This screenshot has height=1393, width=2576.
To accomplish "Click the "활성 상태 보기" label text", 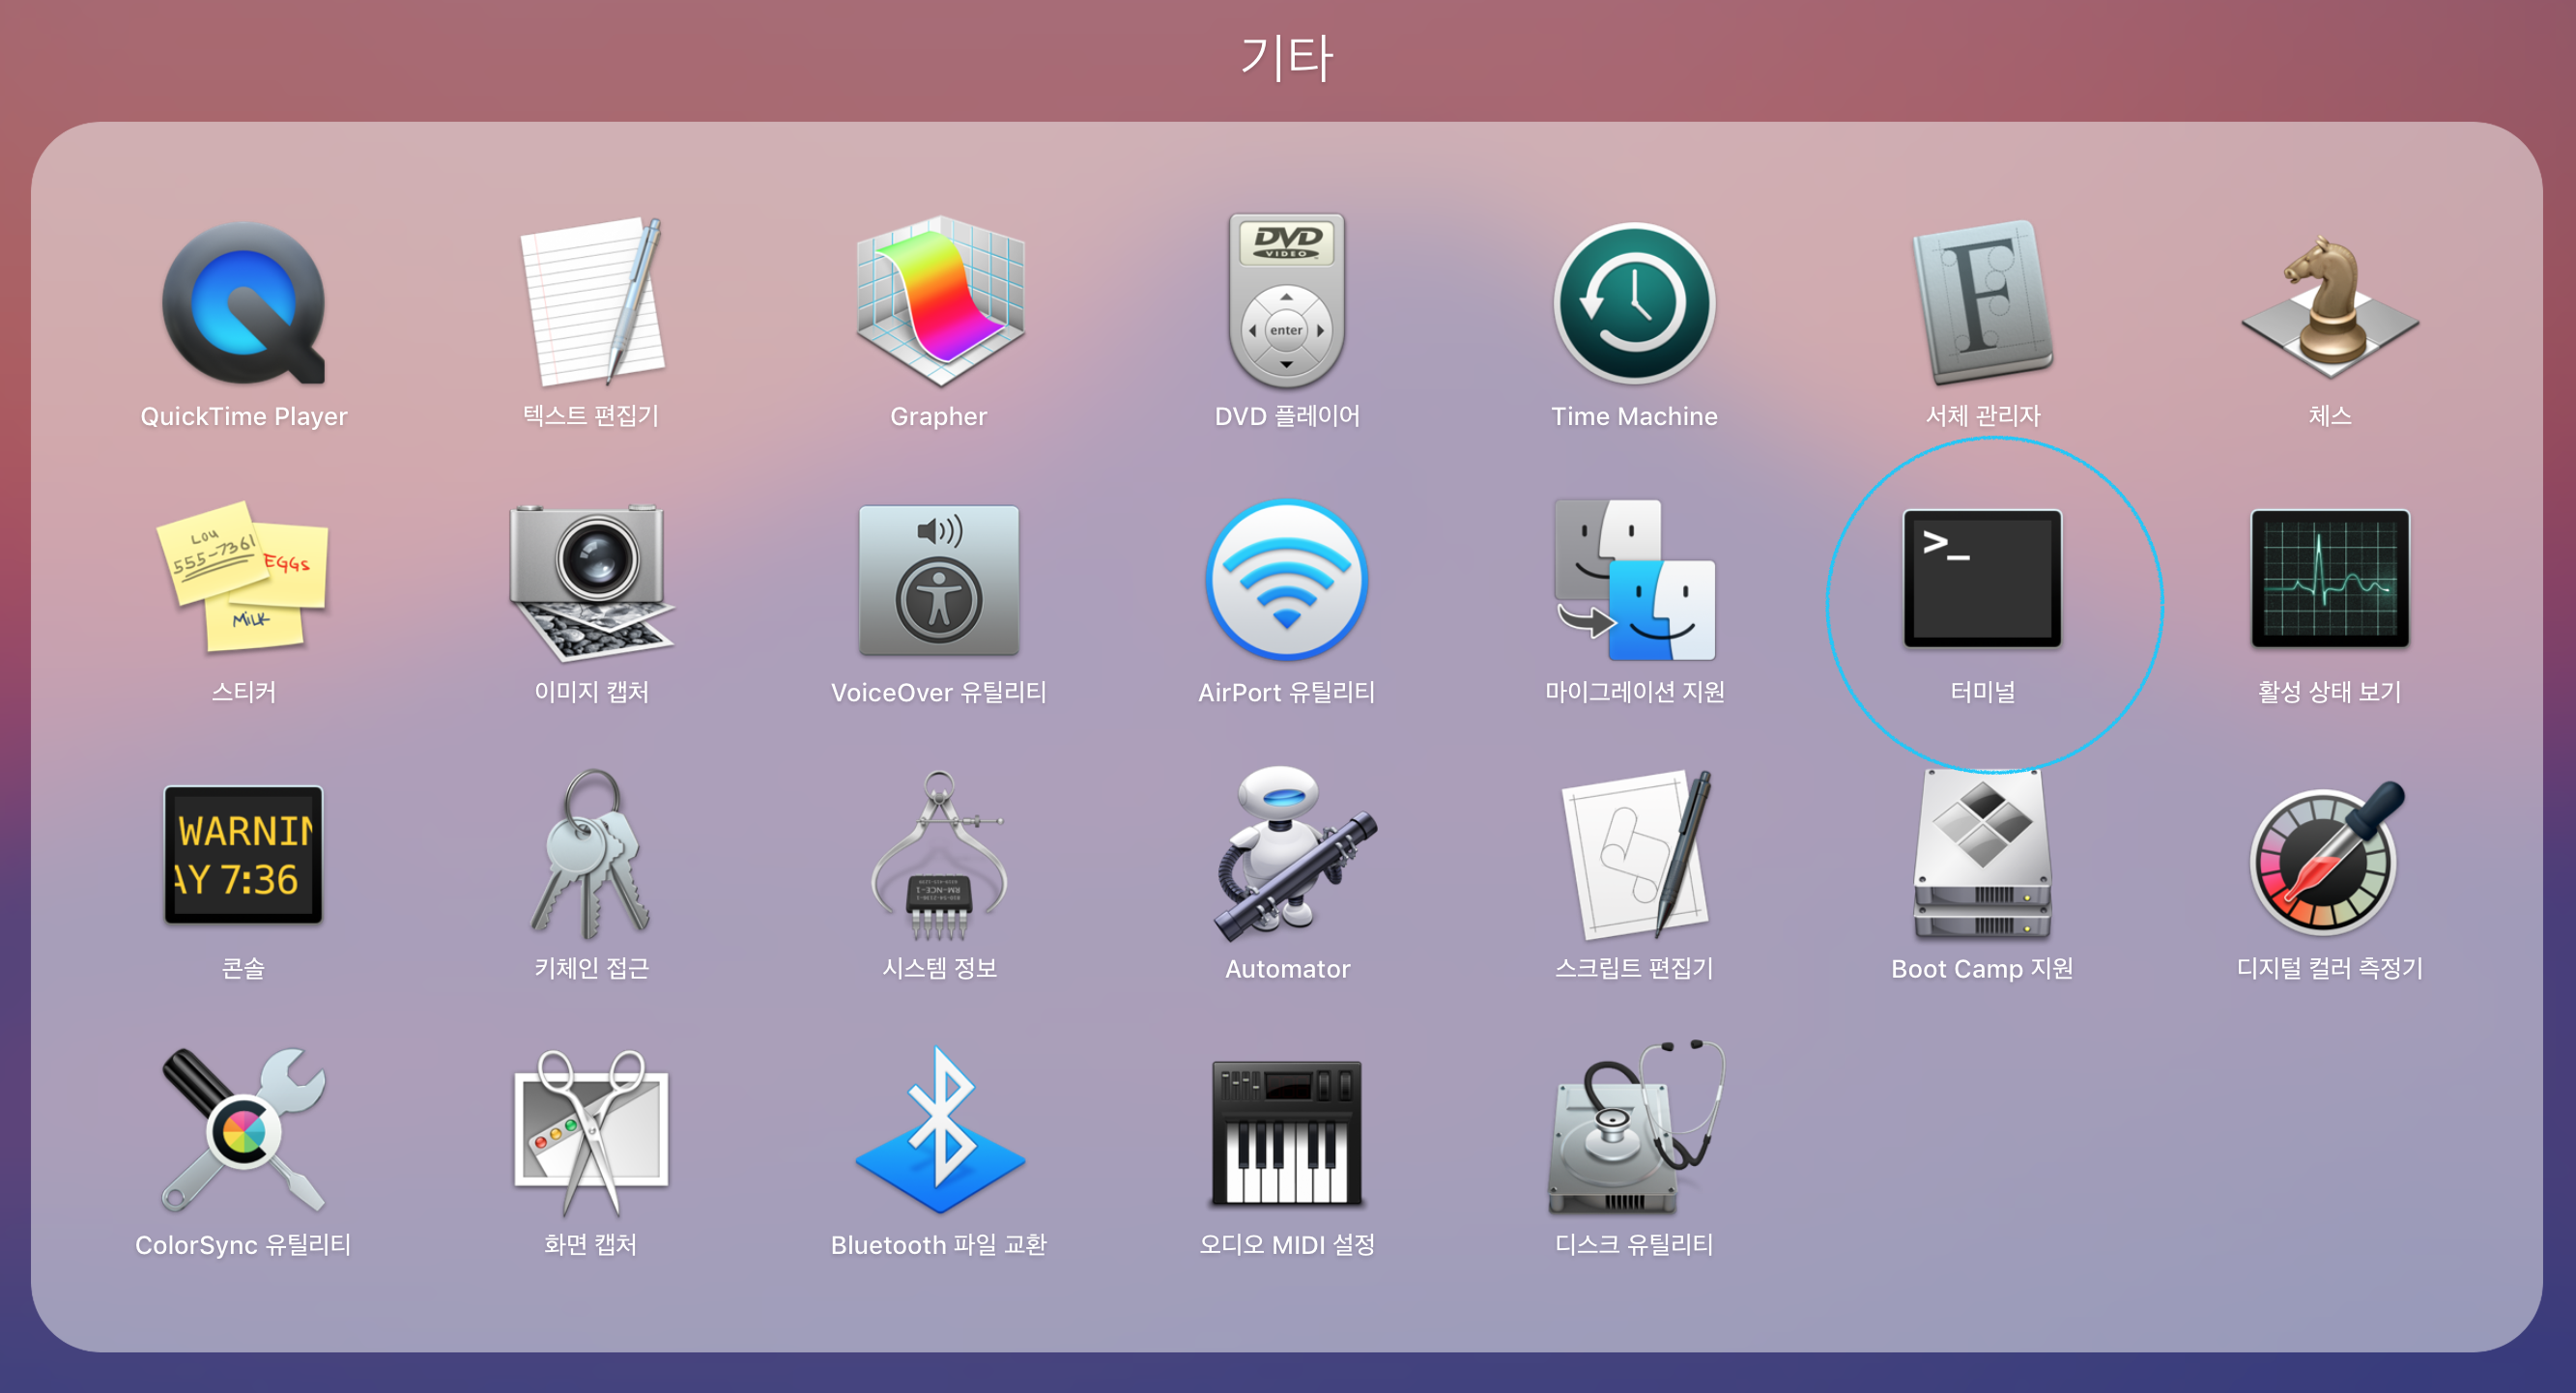I will pos(2330,692).
